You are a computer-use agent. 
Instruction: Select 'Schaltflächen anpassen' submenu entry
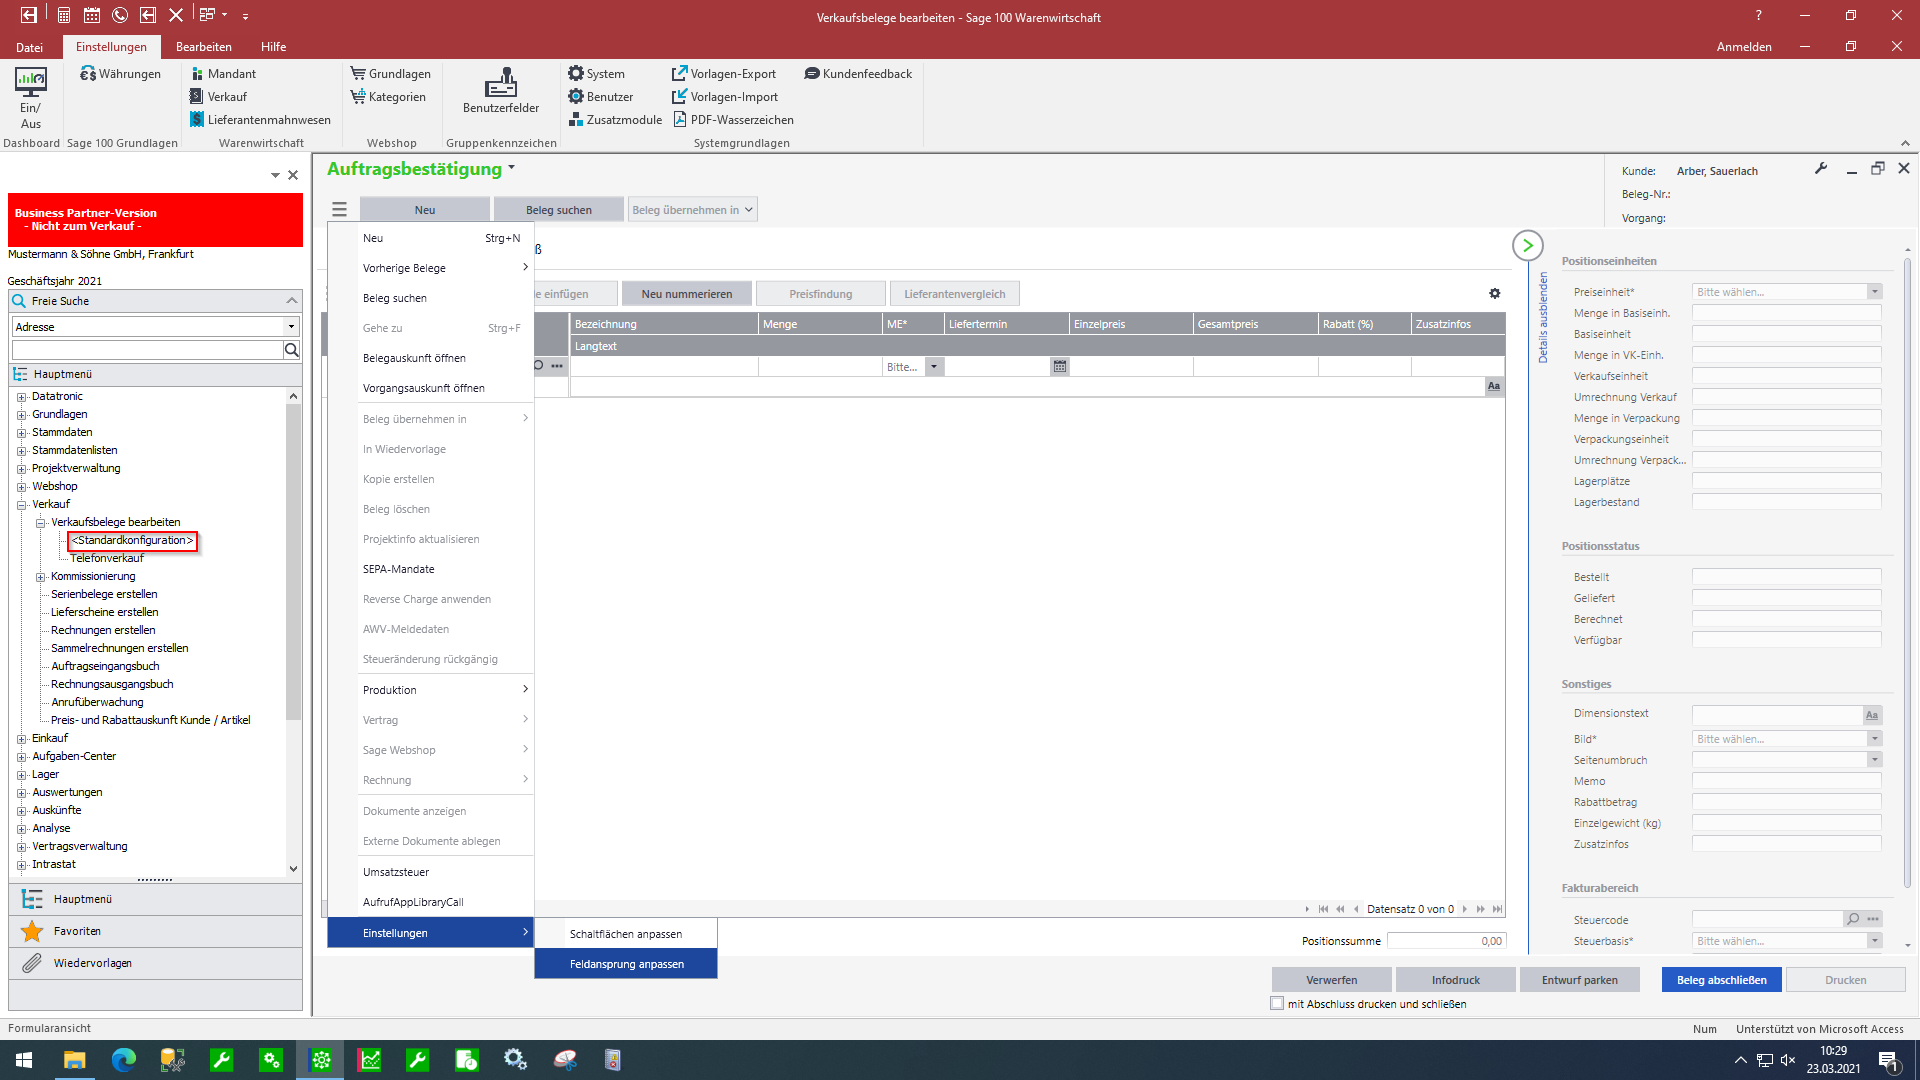coord(626,934)
